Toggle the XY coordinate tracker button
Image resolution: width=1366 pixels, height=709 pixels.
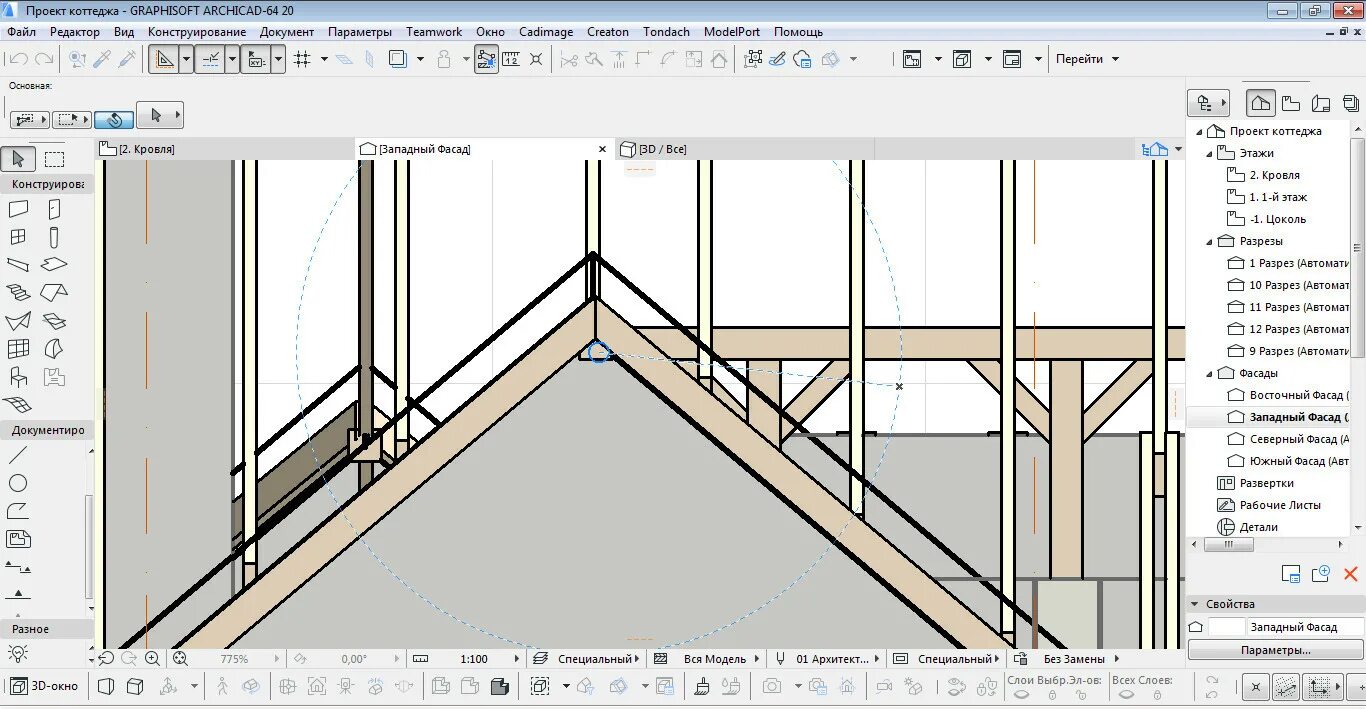pyautogui.click(x=255, y=59)
